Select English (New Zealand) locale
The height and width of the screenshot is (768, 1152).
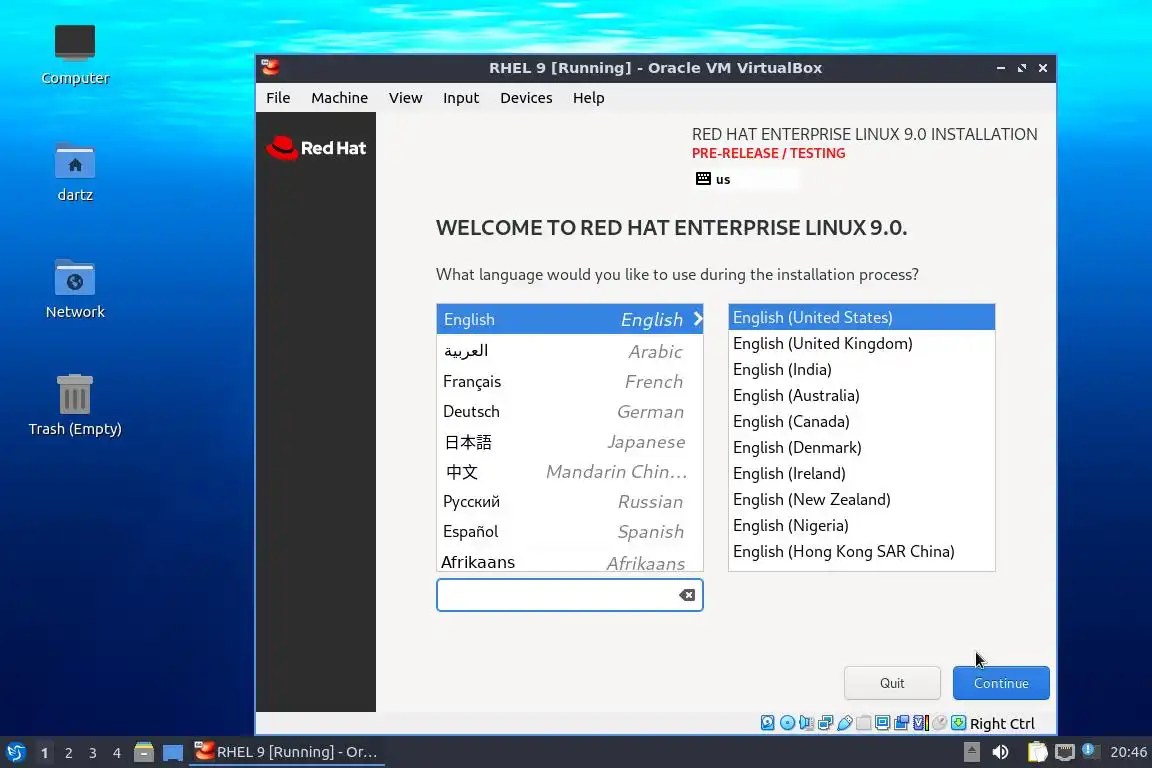[x=861, y=499]
